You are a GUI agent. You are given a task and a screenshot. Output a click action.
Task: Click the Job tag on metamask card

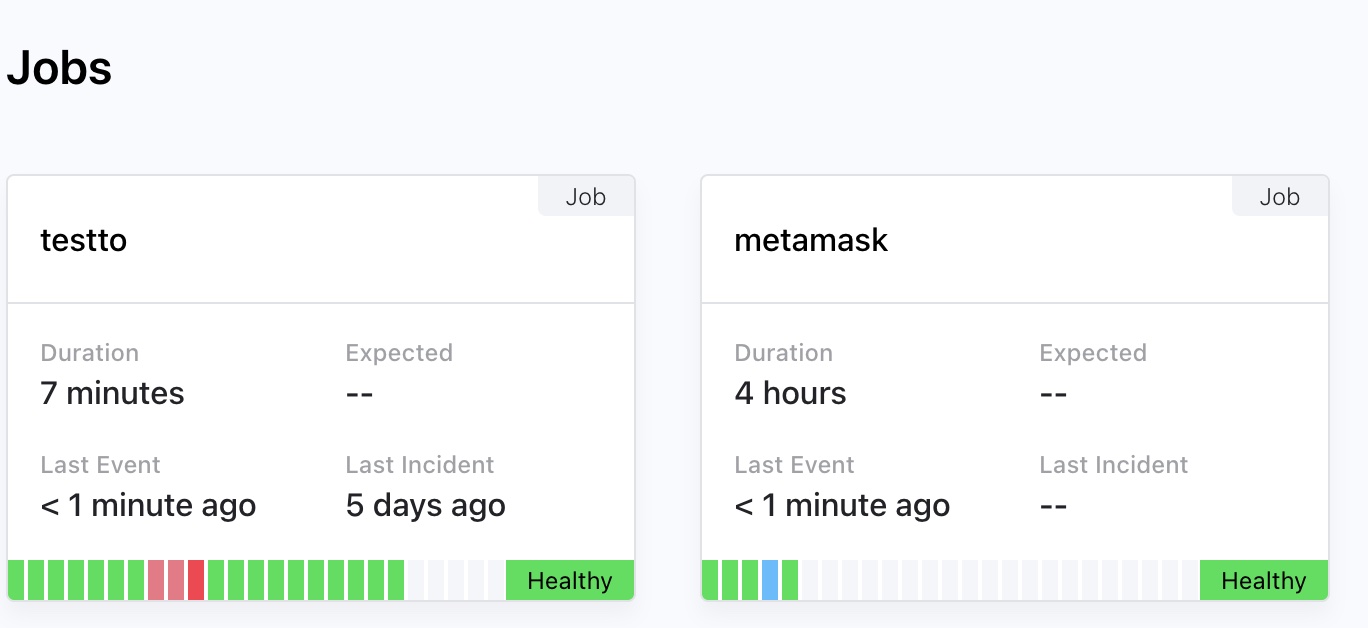pyautogui.click(x=1280, y=197)
